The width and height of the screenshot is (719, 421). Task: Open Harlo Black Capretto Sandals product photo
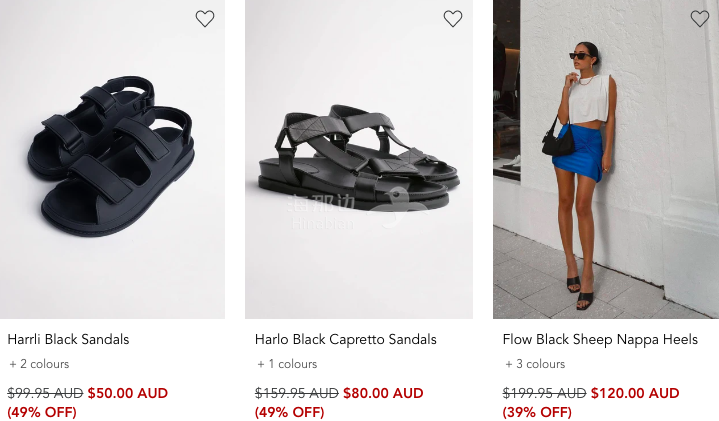coord(359,159)
